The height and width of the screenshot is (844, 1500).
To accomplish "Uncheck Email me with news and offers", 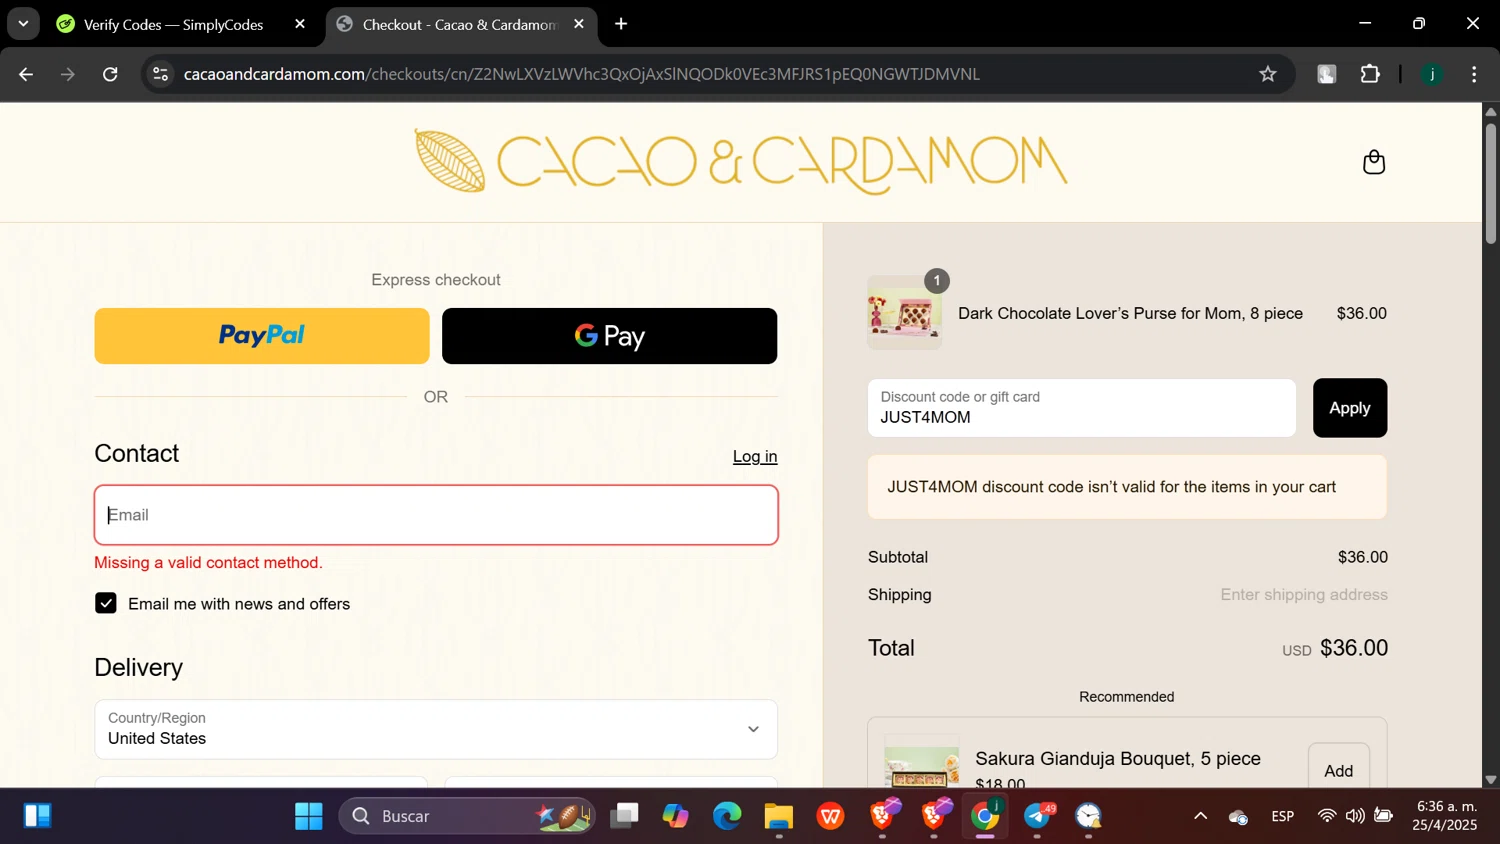I will 106,603.
